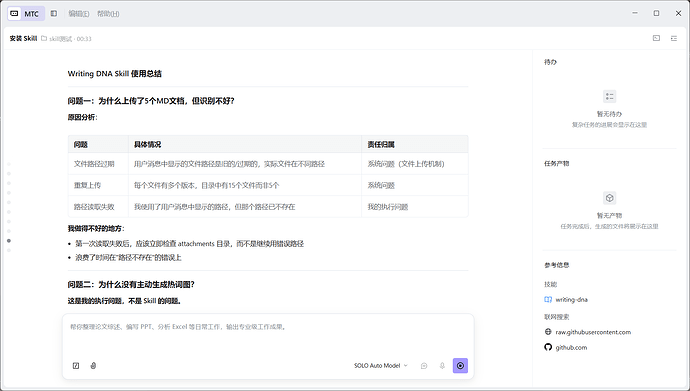Click bullet mentioning attachments 目录
This screenshot has height=391, width=690.
coord(189,243)
